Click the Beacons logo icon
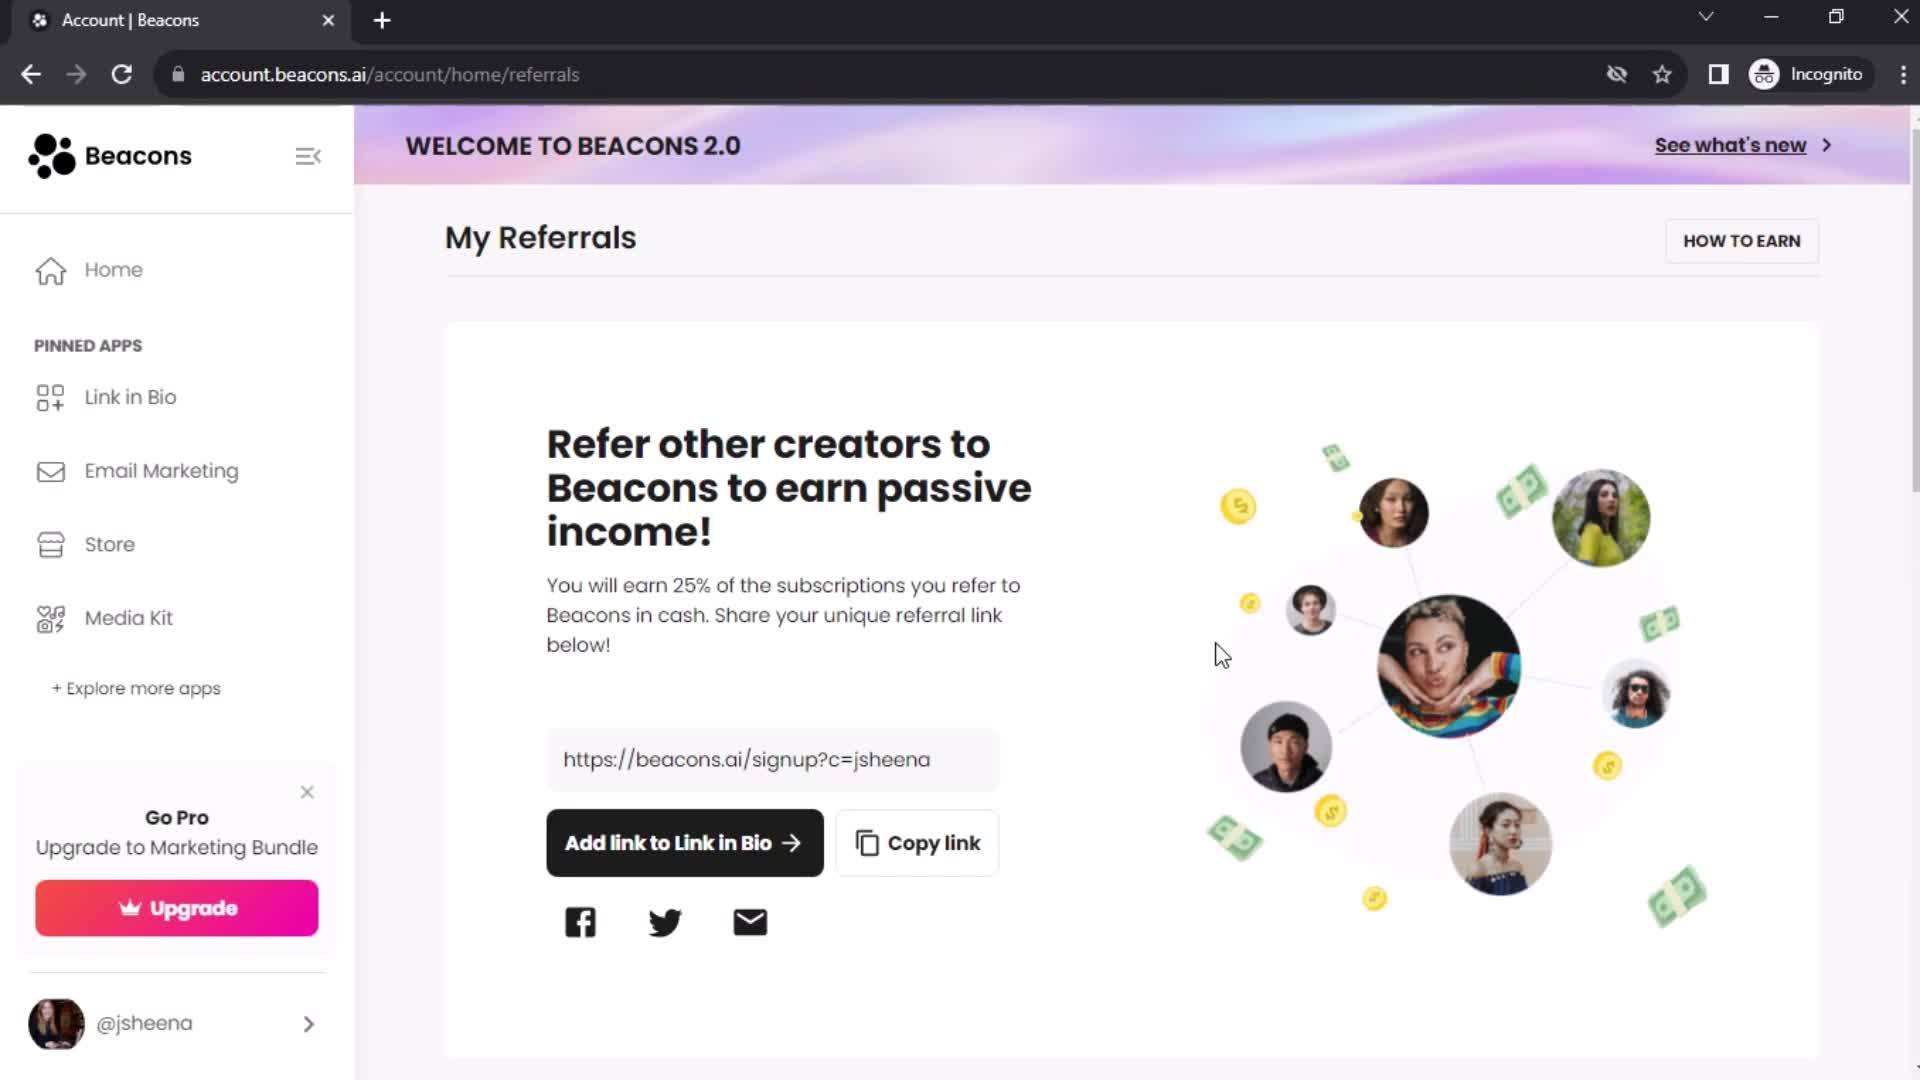The width and height of the screenshot is (1920, 1080). pyautogui.click(x=50, y=156)
